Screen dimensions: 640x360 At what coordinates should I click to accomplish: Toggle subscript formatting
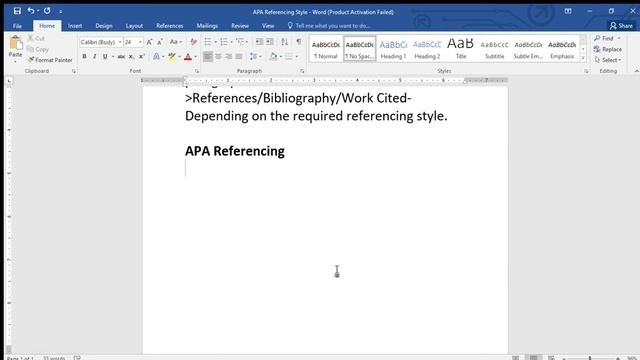coord(131,57)
